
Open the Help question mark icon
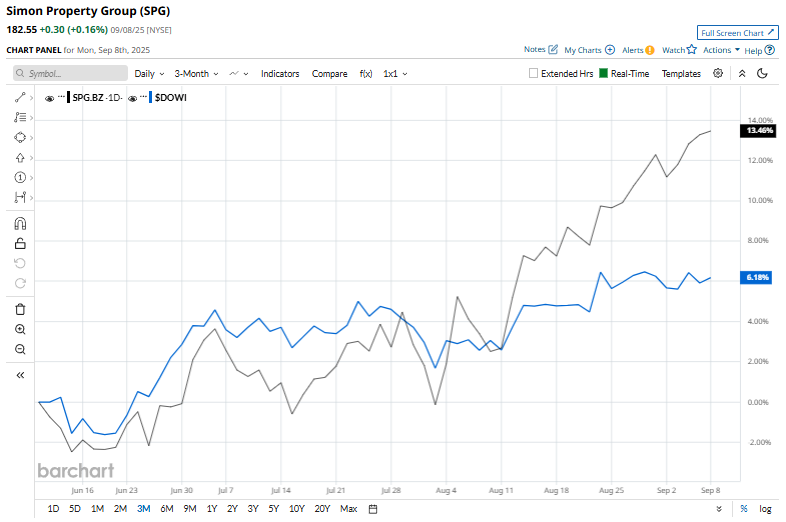pyautogui.click(x=770, y=50)
